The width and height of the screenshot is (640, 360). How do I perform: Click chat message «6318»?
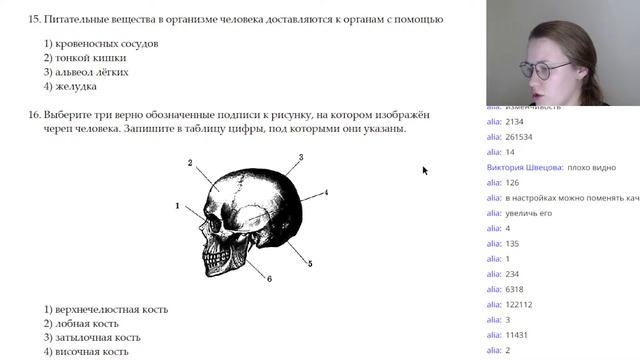[x=514, y=289]
